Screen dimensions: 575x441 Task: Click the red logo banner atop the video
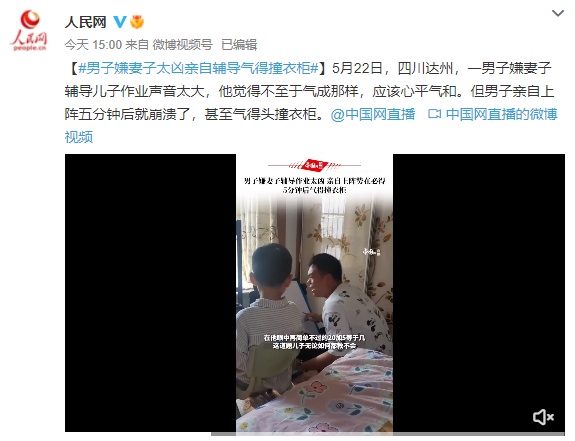(314, 165)
